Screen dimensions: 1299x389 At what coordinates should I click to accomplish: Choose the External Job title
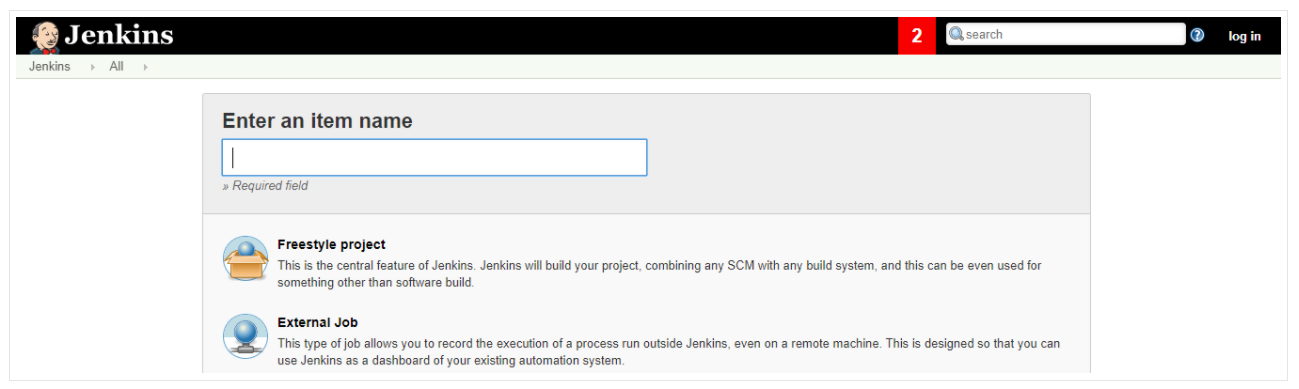(317, 322)
